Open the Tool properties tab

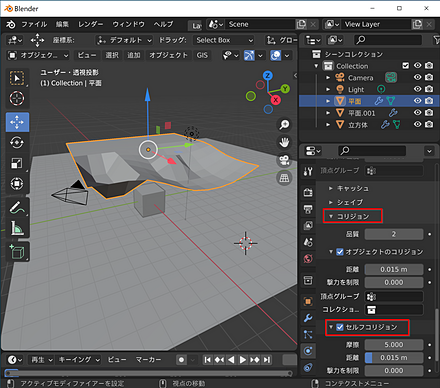click(308, 171)
